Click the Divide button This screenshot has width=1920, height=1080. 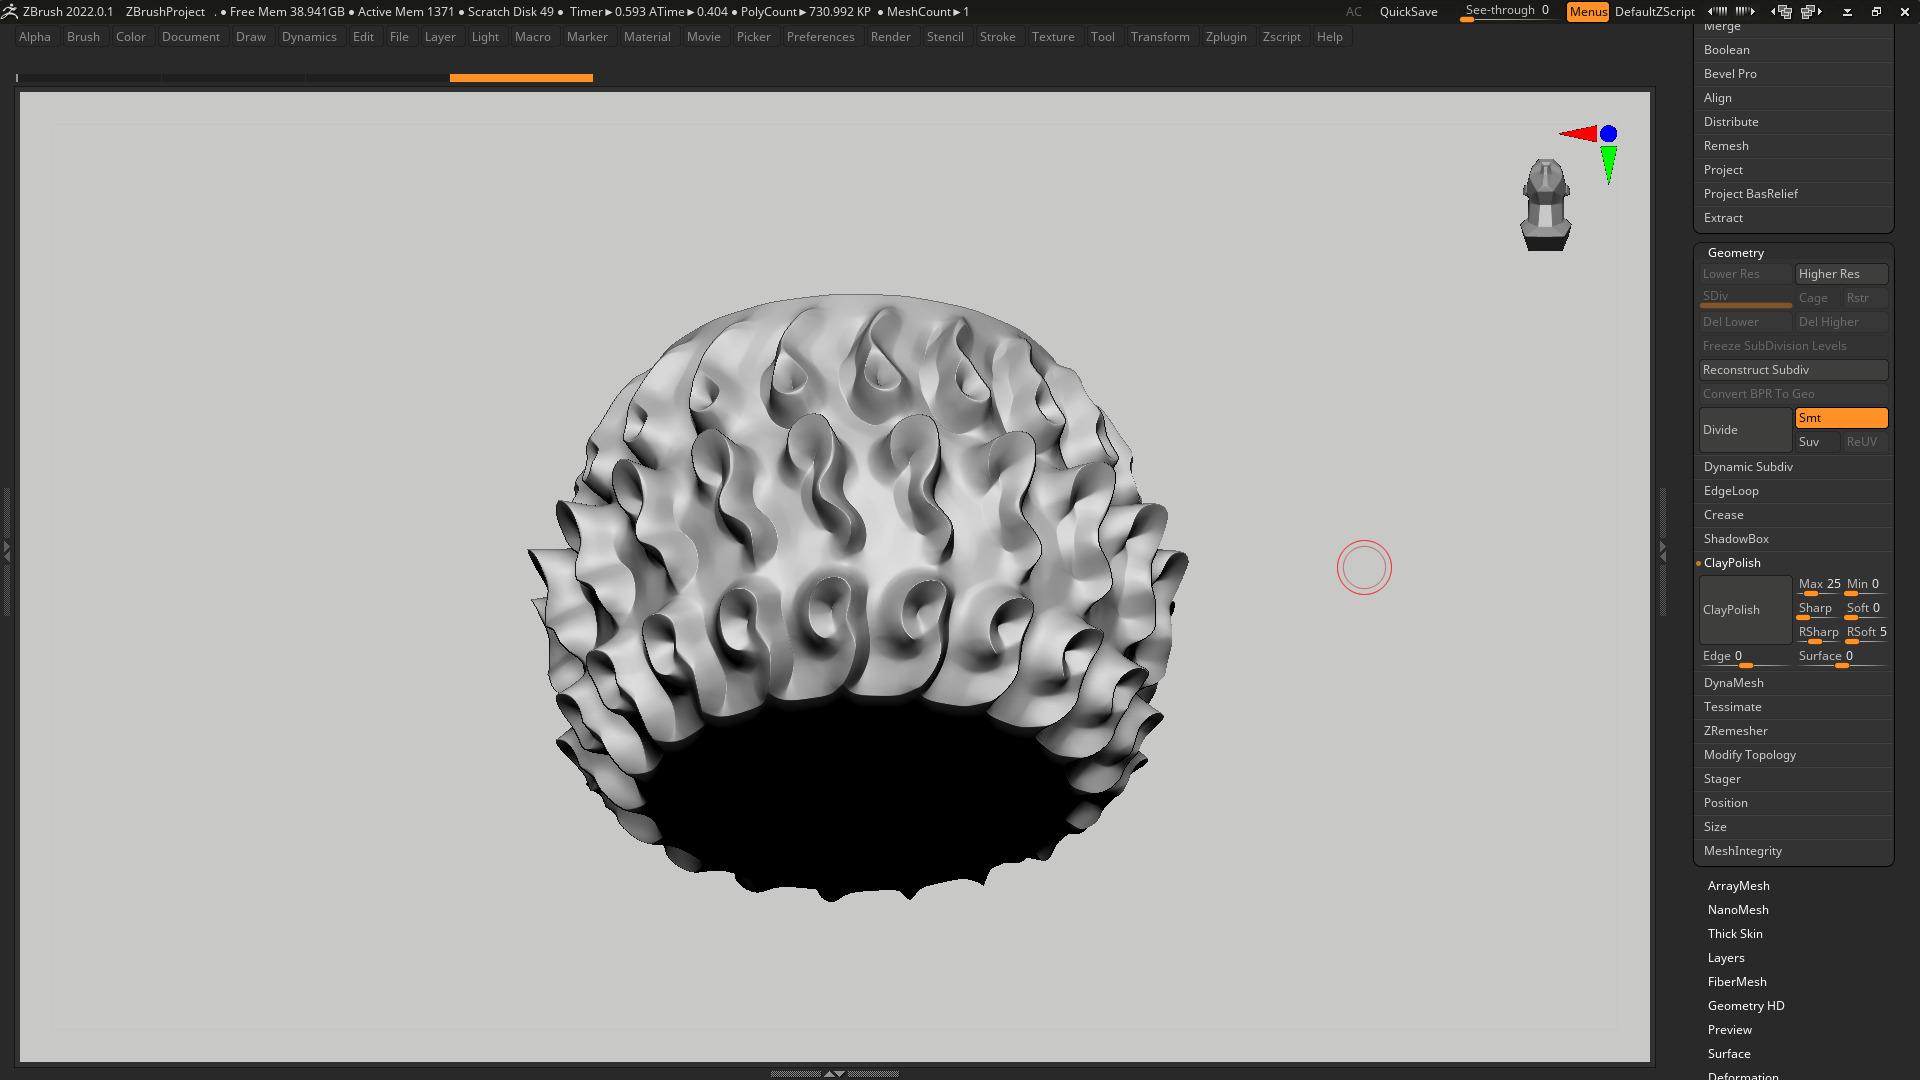click(x=1745, y=430)
